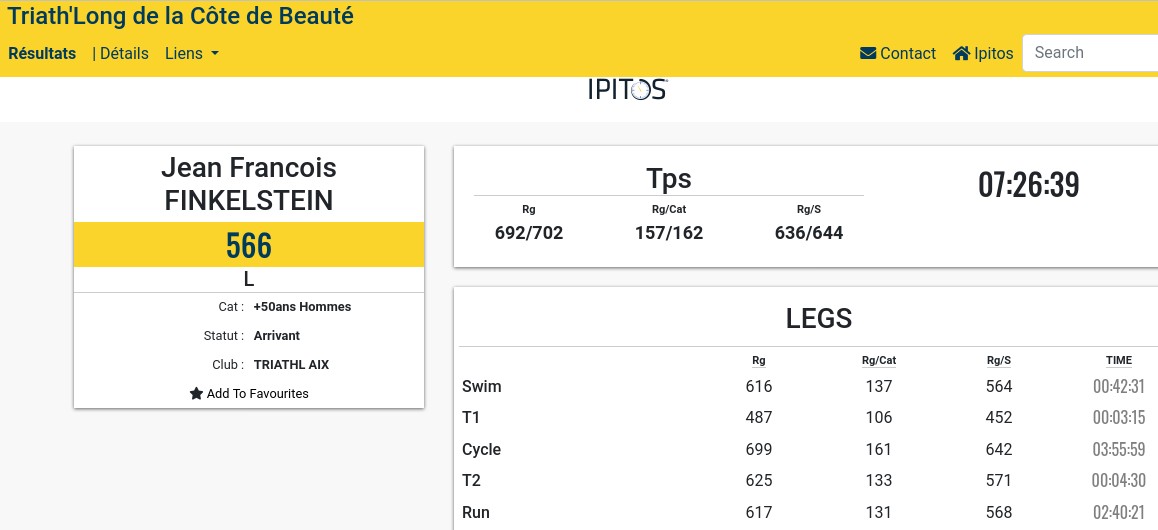Open the Résultats tab
The image size is (1158, 530).
click(42, 54)
